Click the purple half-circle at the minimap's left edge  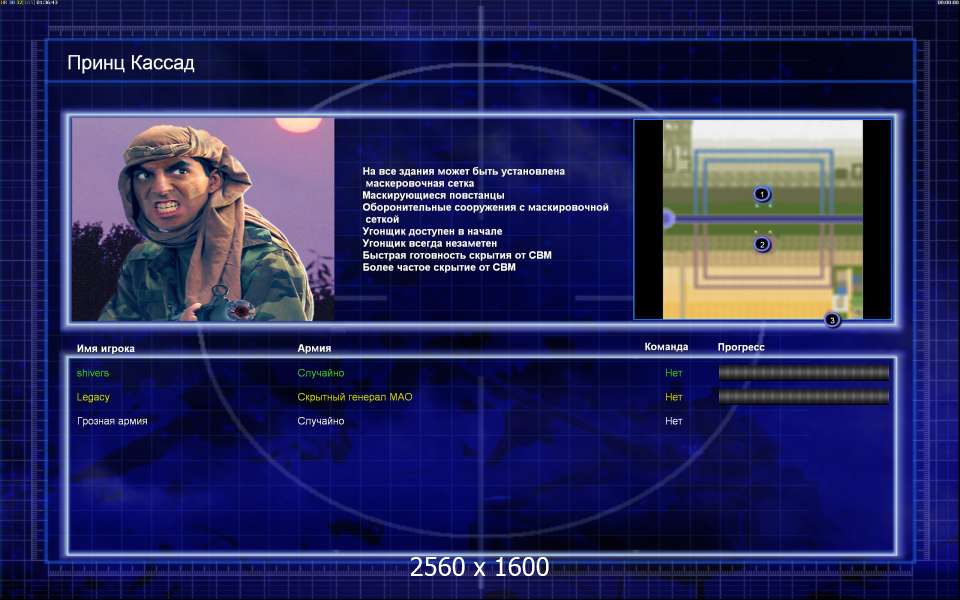point(669,218)
